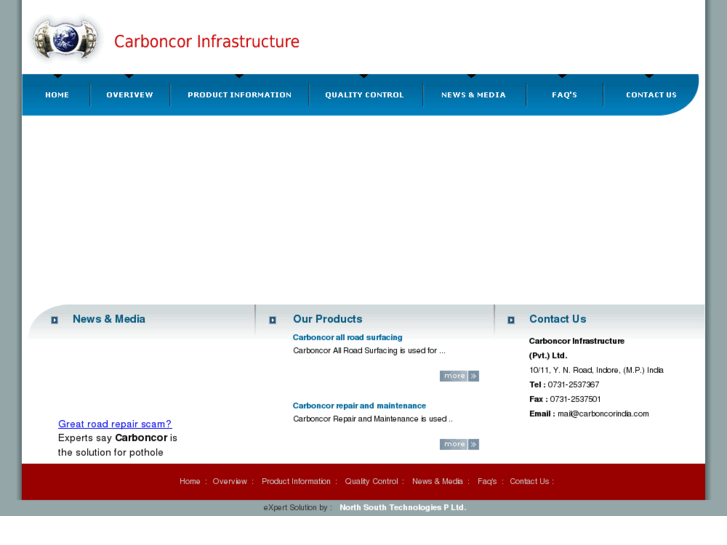Go to QUALITY CONTROL in the navigation bar
This screenshot has height=545, width=727.
(x=364, y=95)
